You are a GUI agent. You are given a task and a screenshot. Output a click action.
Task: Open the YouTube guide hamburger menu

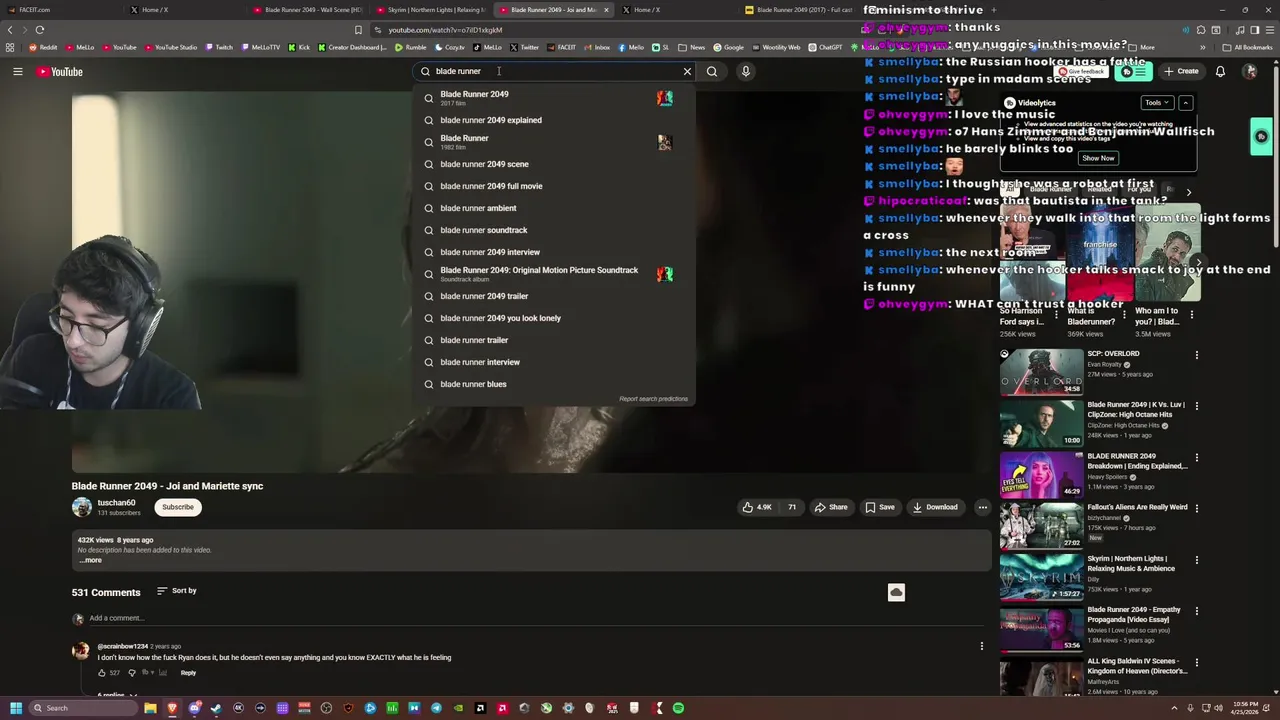[17, 71]
